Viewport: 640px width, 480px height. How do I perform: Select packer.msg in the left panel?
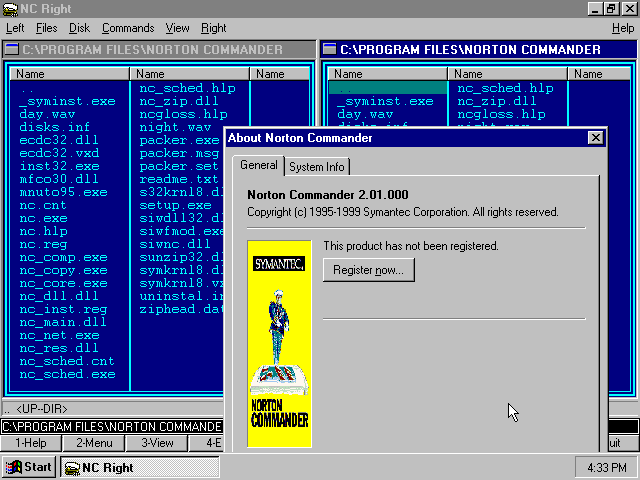pos(180,153)
